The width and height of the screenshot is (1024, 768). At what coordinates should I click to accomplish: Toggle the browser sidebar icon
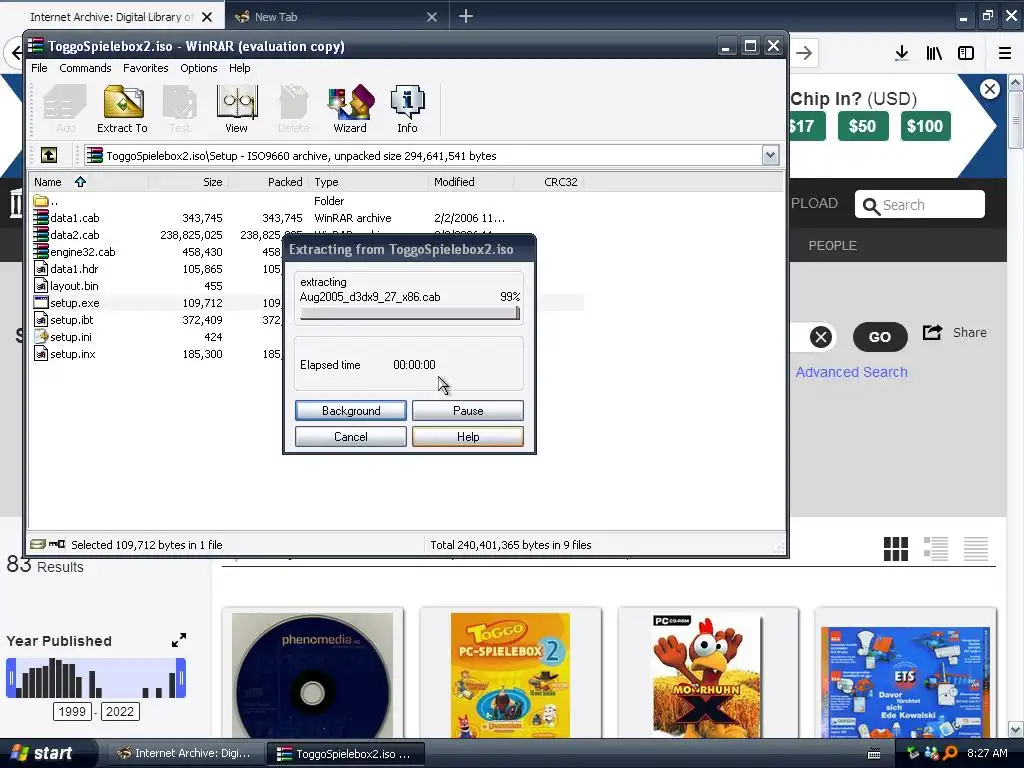coord(966,53)
